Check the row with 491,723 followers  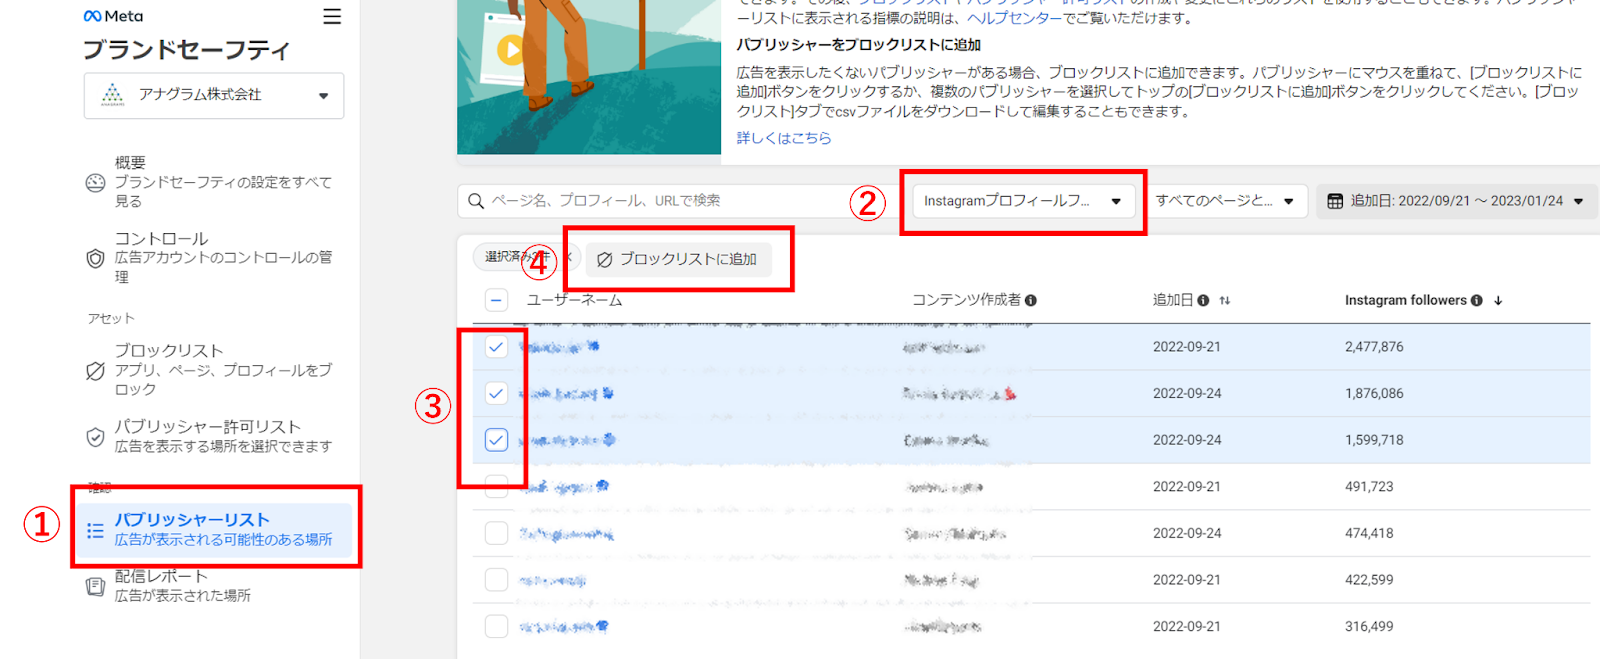(496, 487)
